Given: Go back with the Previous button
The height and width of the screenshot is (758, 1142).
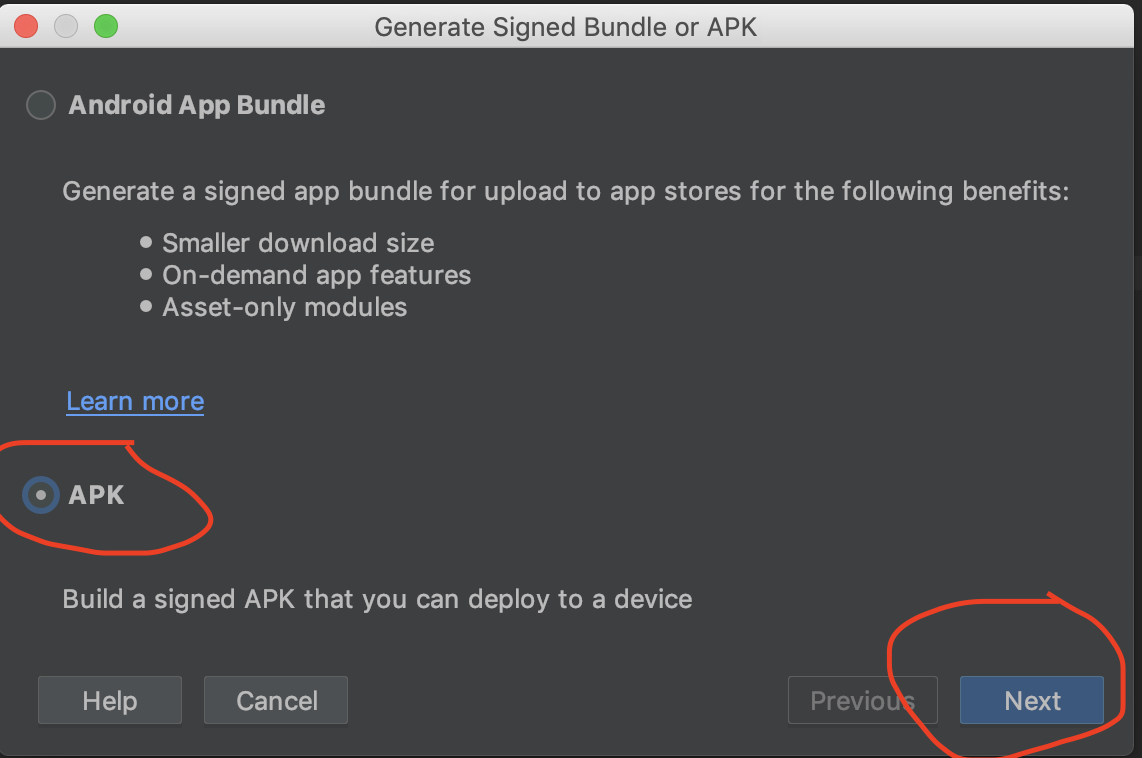Looking at the screenshot, I should coord(862,700).
